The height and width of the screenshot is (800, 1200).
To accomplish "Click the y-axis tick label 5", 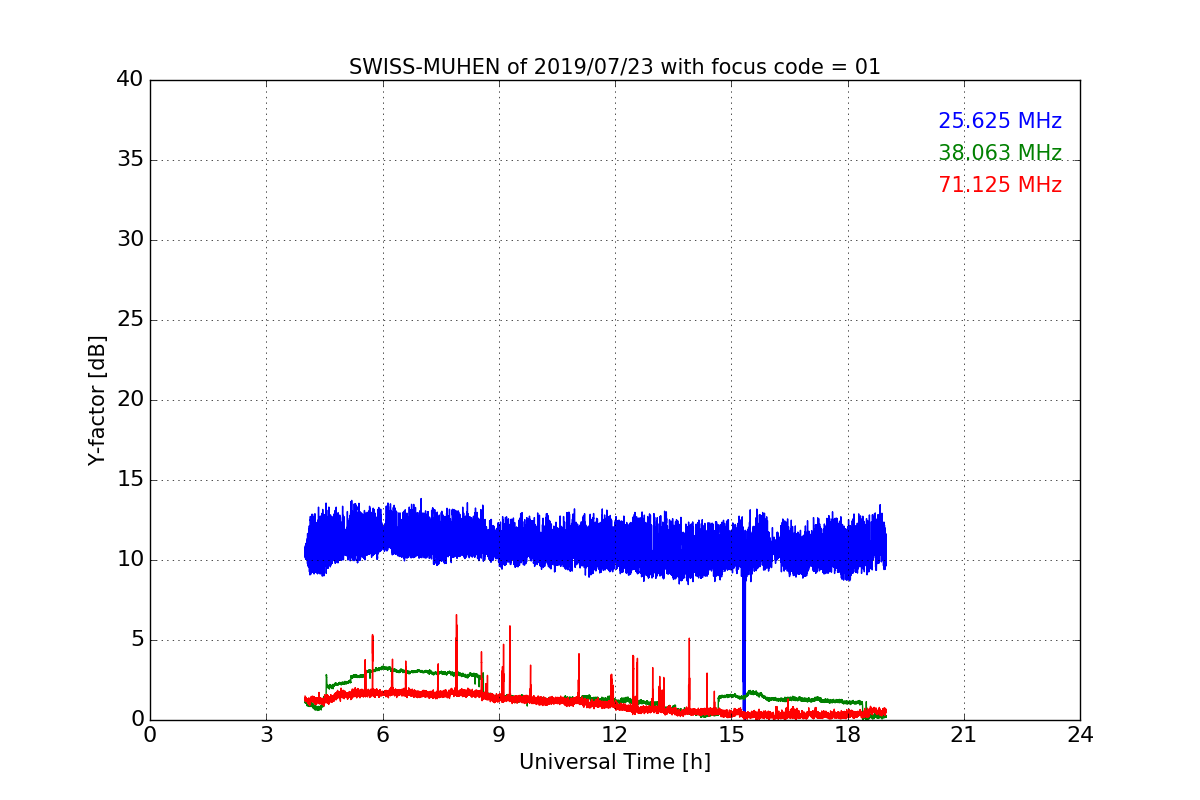I will coord(136,640).
